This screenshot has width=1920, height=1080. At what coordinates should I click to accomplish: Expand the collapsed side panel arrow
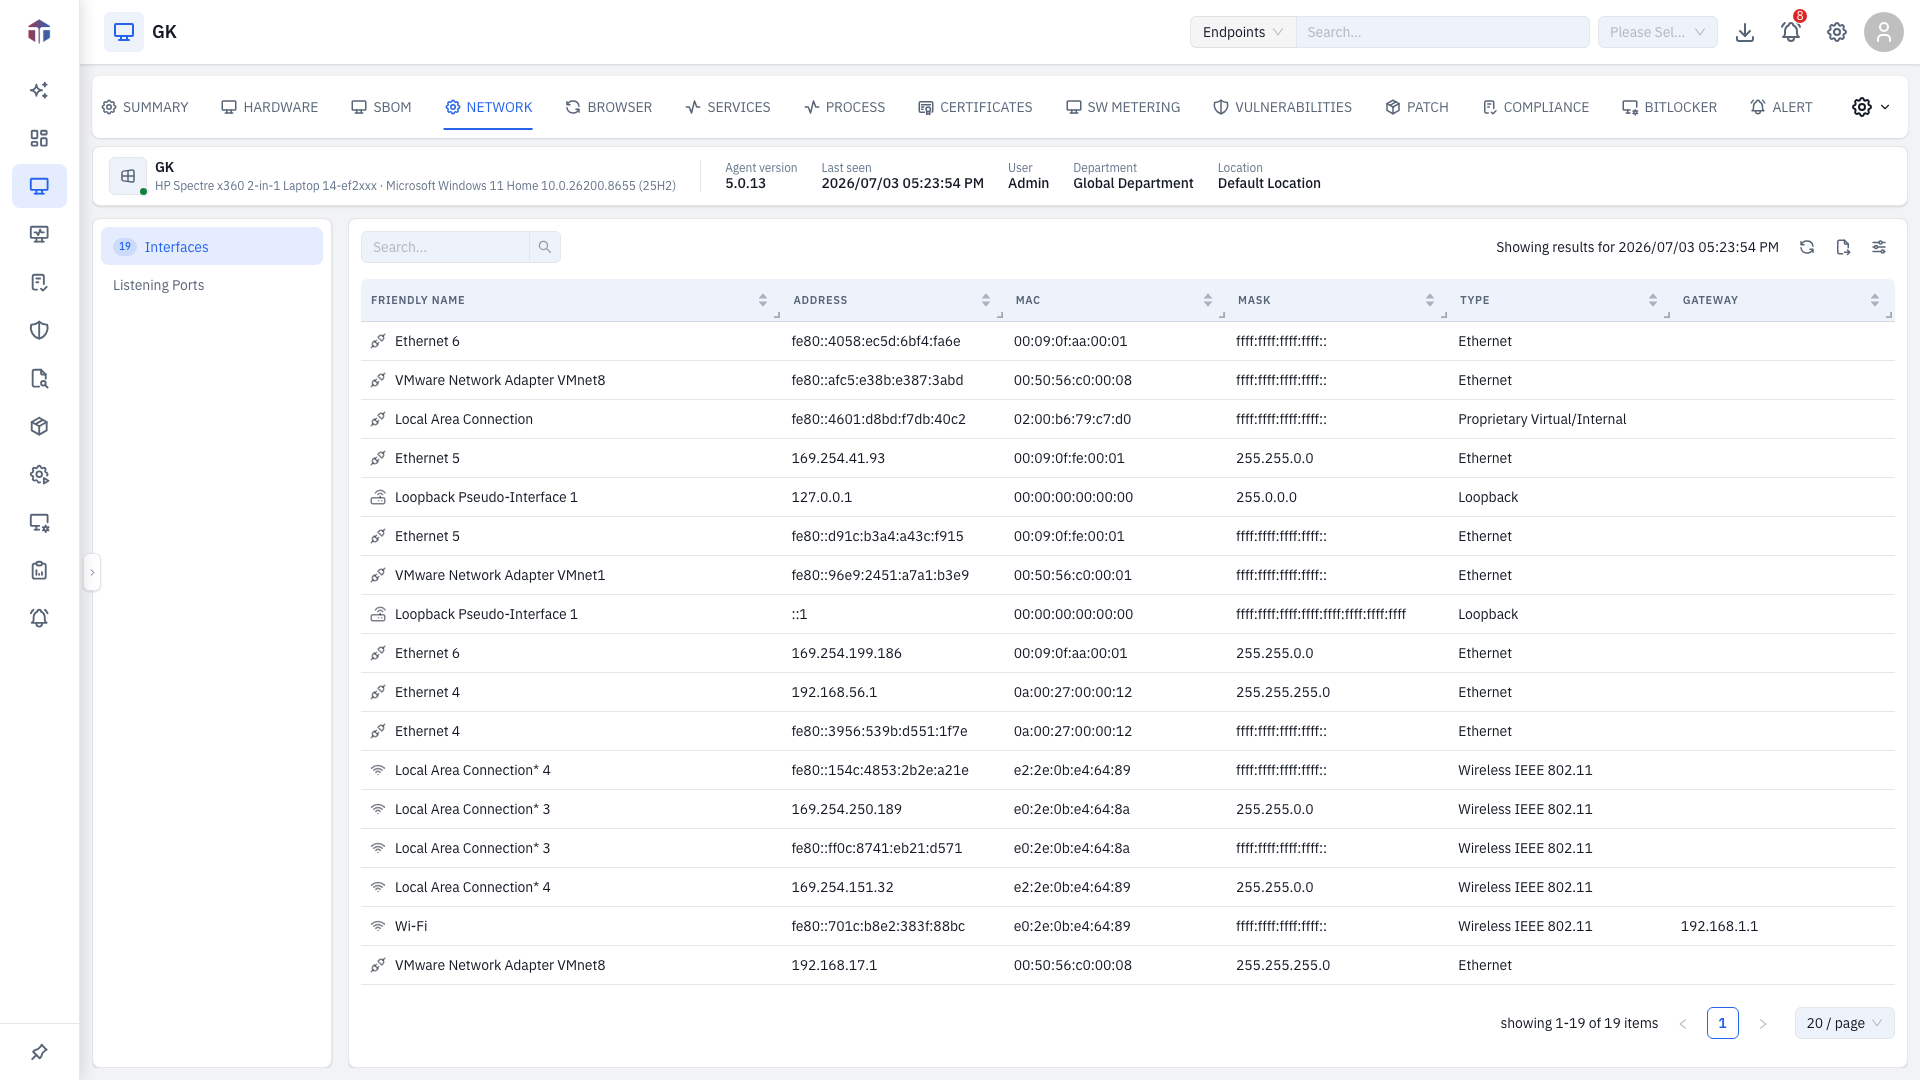coord(92,573)
